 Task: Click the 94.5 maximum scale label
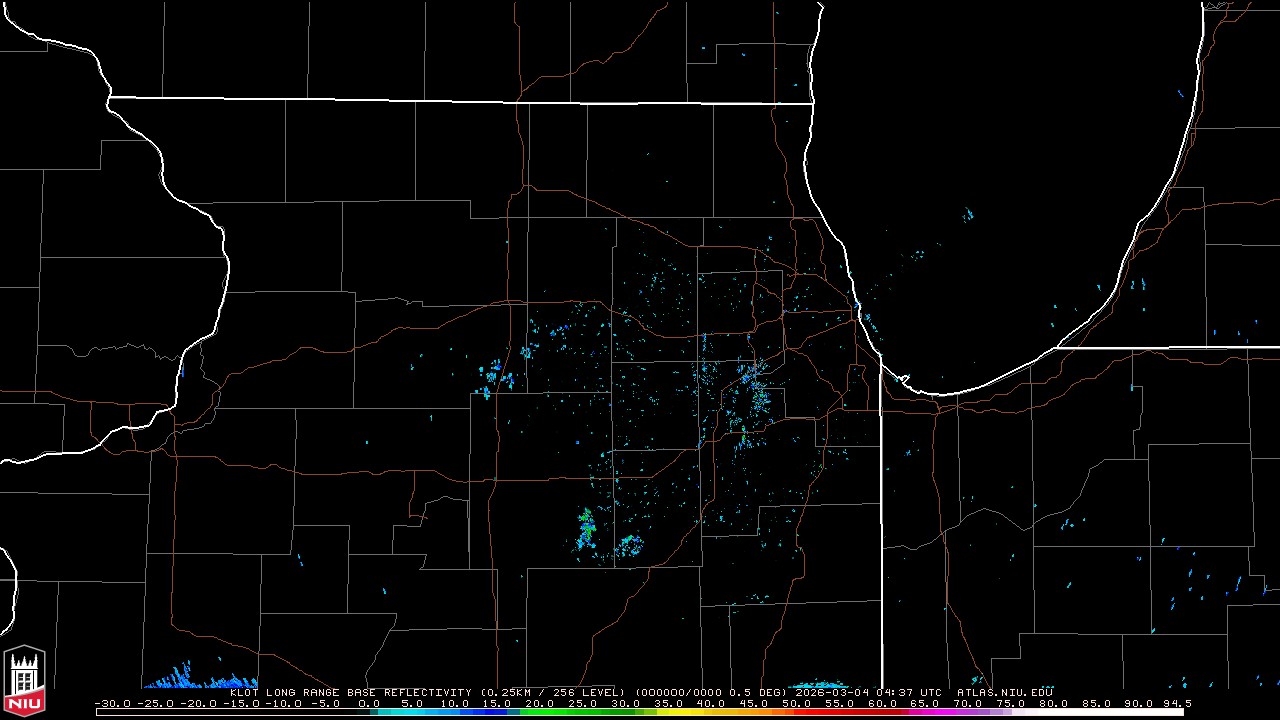[1176, 703]
